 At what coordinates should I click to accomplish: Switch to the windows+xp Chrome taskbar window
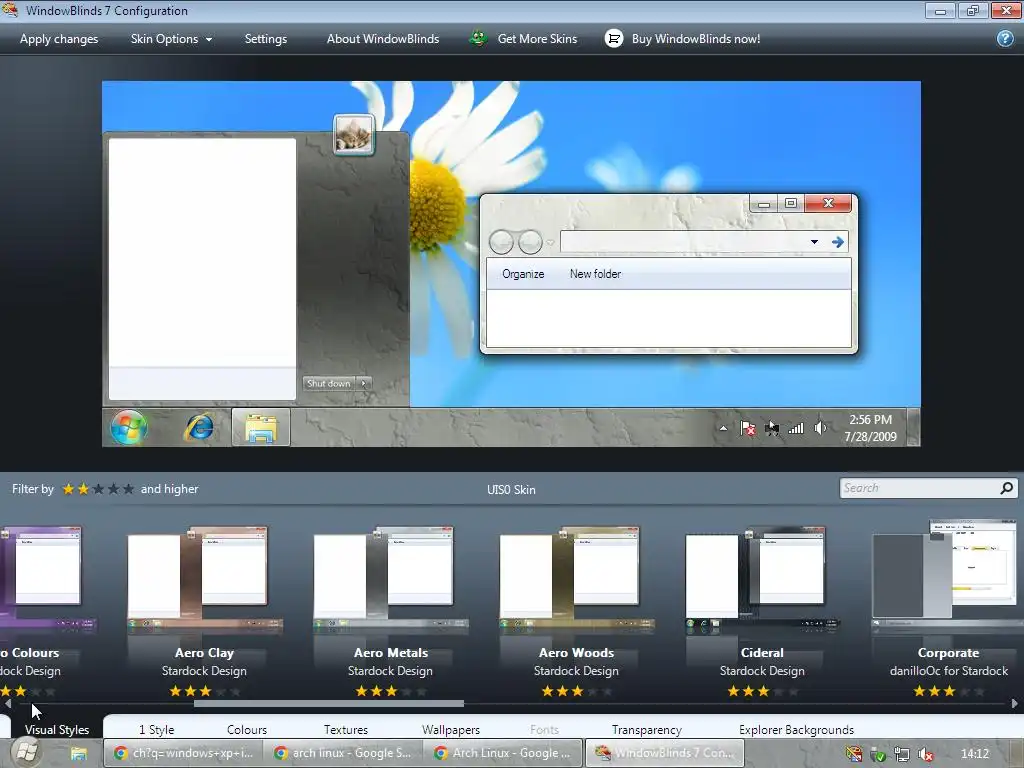click(184, 753)
